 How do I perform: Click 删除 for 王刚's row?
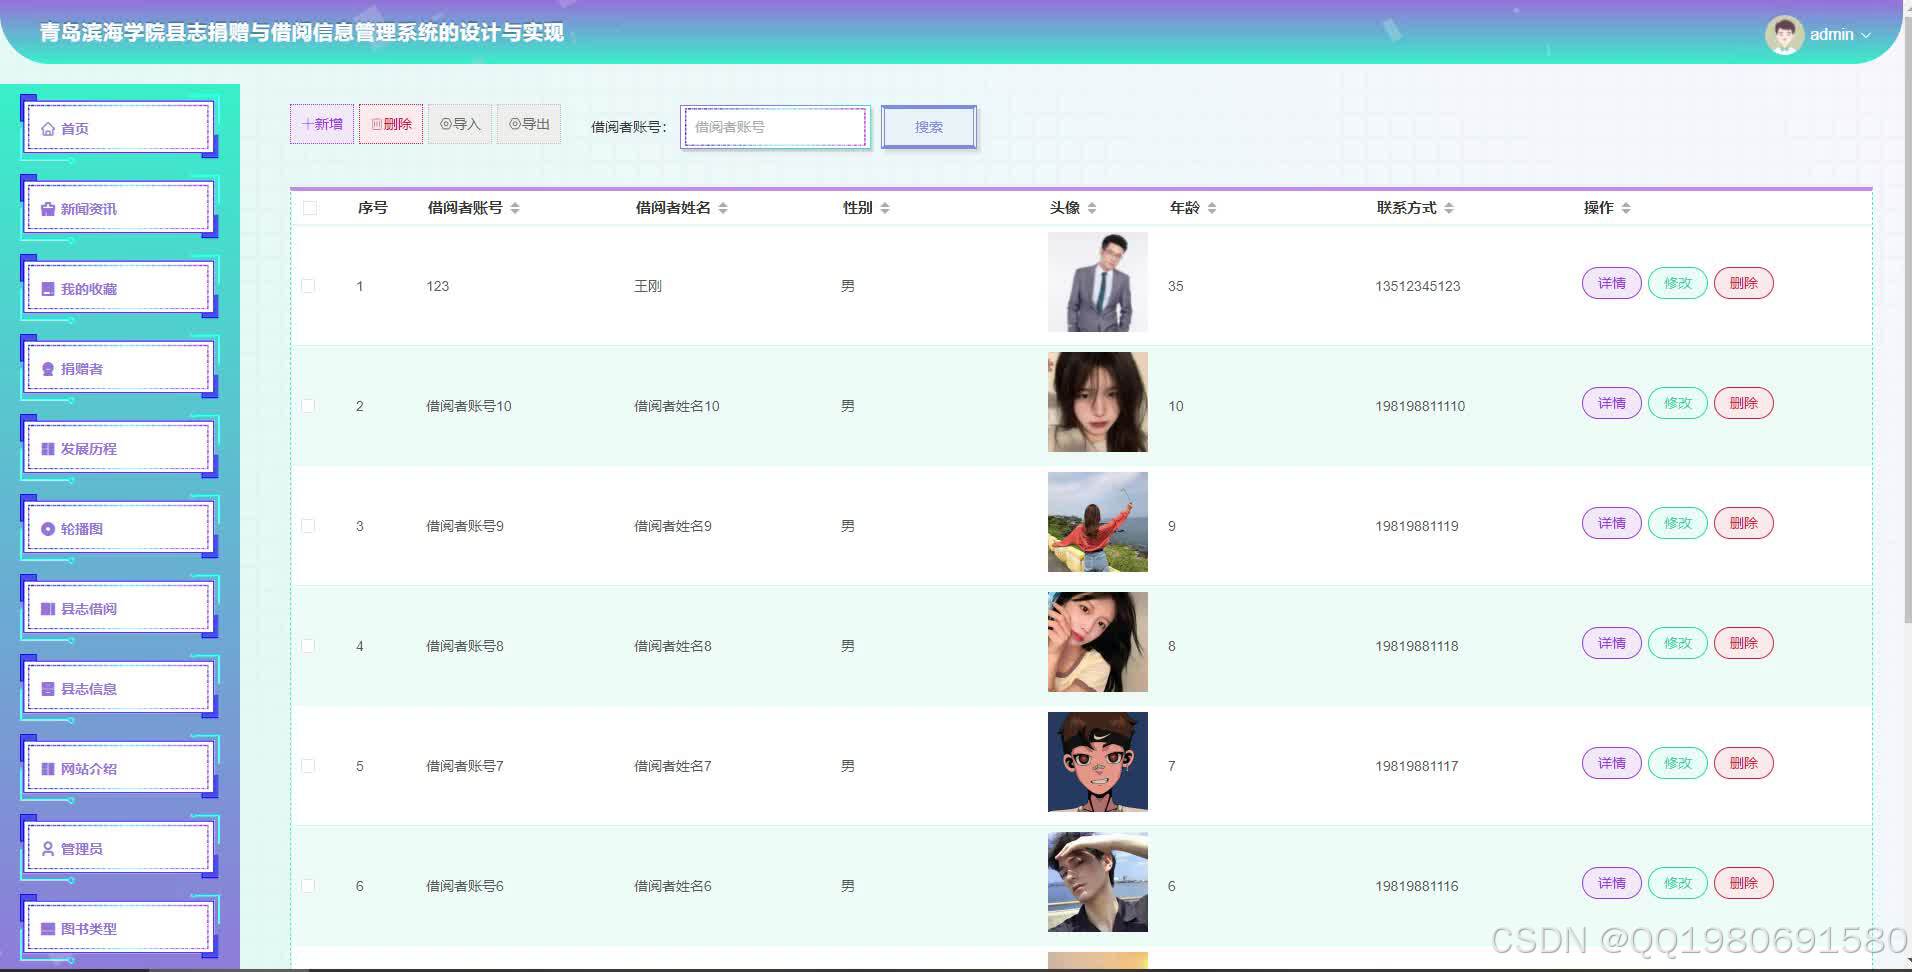(1744, 283)
